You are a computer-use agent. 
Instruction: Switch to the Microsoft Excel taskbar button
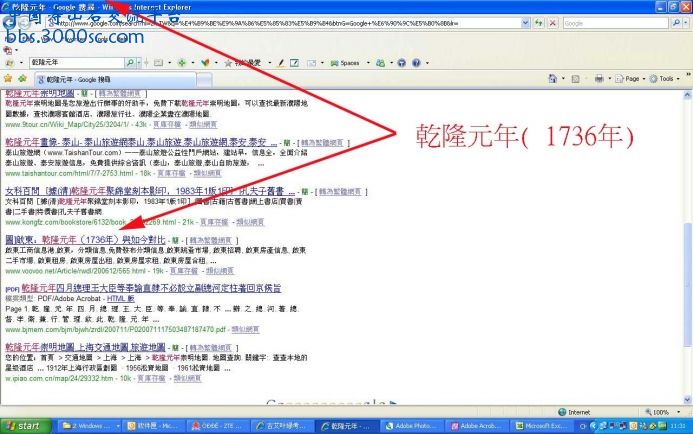pyautogui.click(x=541, y=426)
